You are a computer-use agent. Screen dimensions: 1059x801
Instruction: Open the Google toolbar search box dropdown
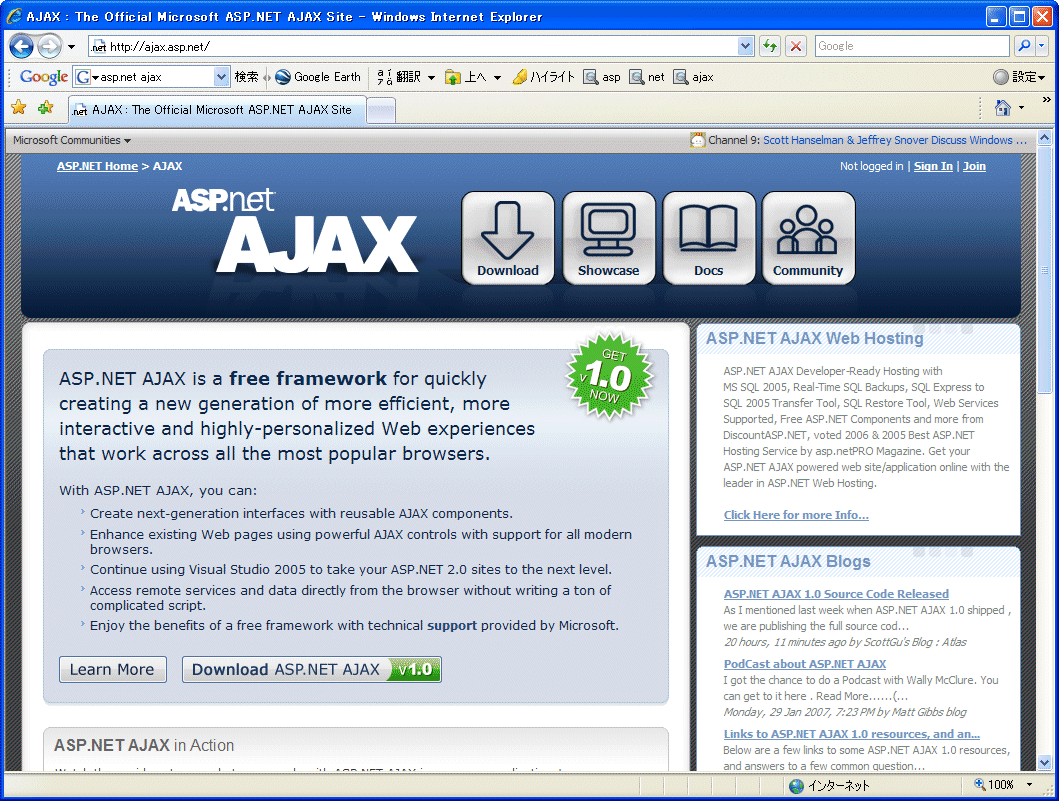point(222,77)
